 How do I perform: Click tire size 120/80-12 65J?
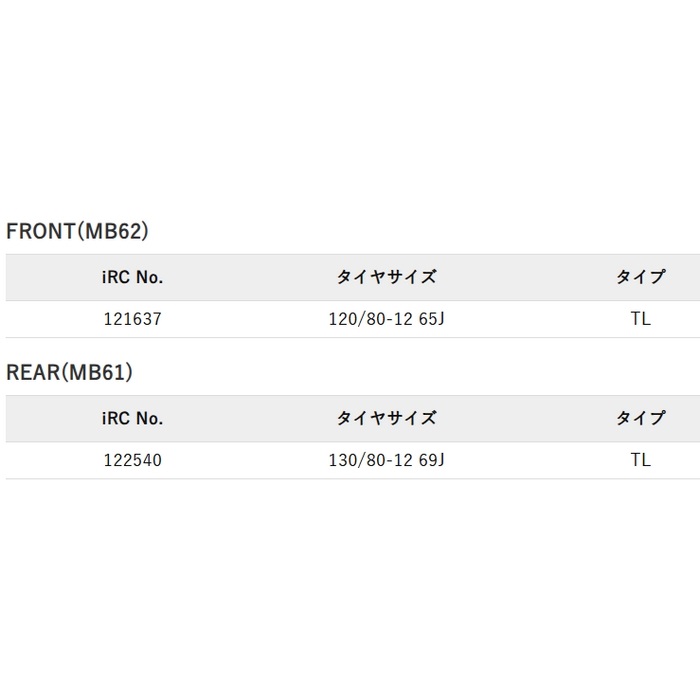coord(387,319)
